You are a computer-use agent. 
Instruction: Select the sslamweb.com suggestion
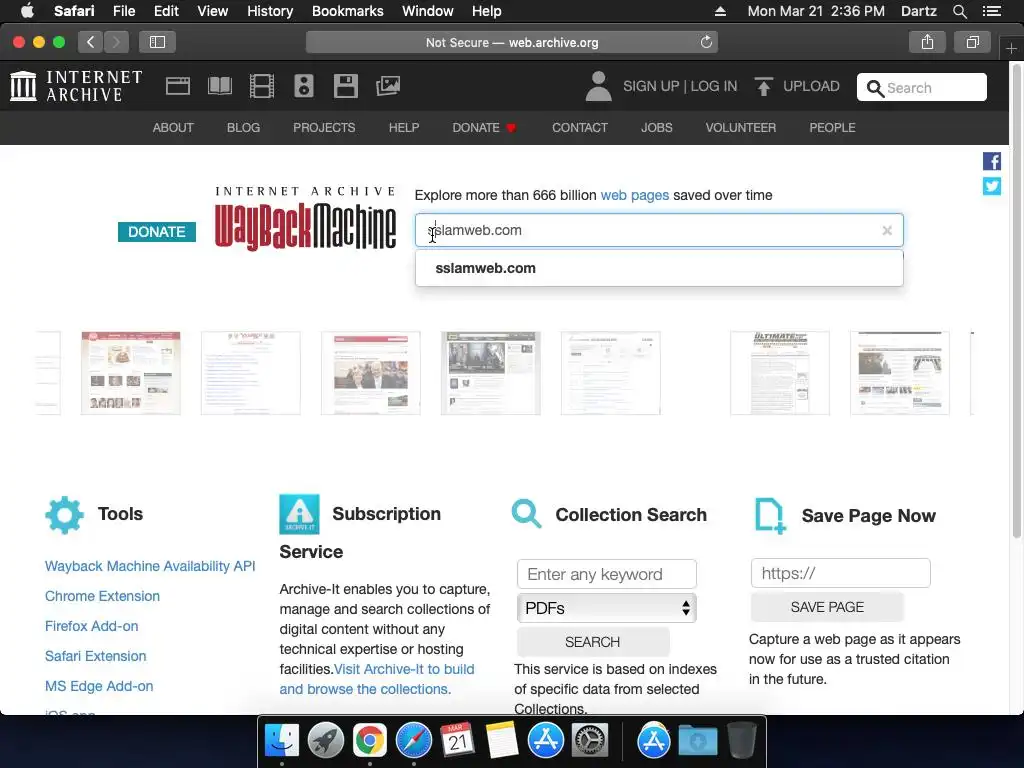pos(659,268)
